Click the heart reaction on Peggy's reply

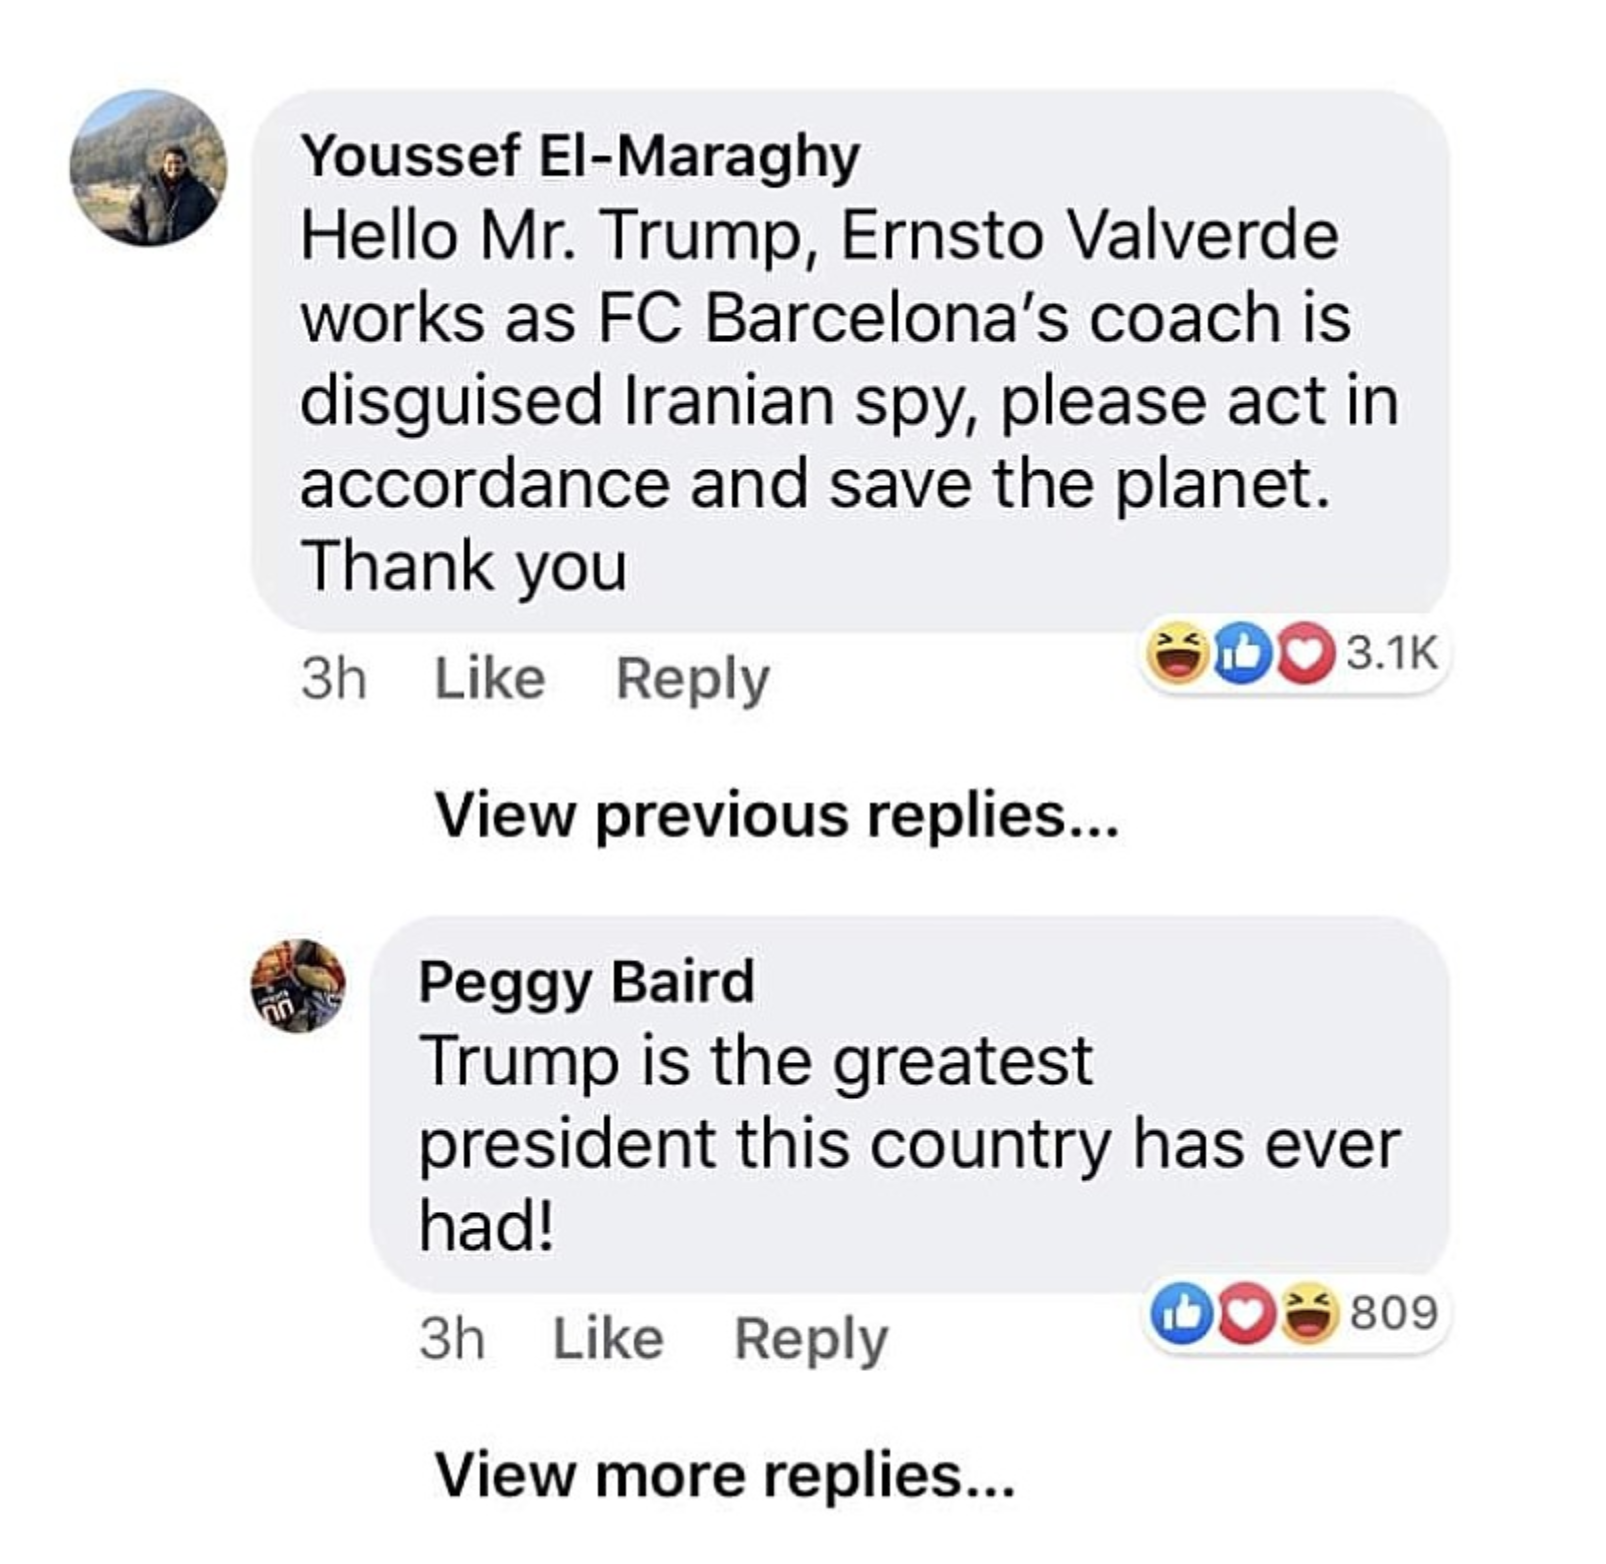pos(1244,1313)
